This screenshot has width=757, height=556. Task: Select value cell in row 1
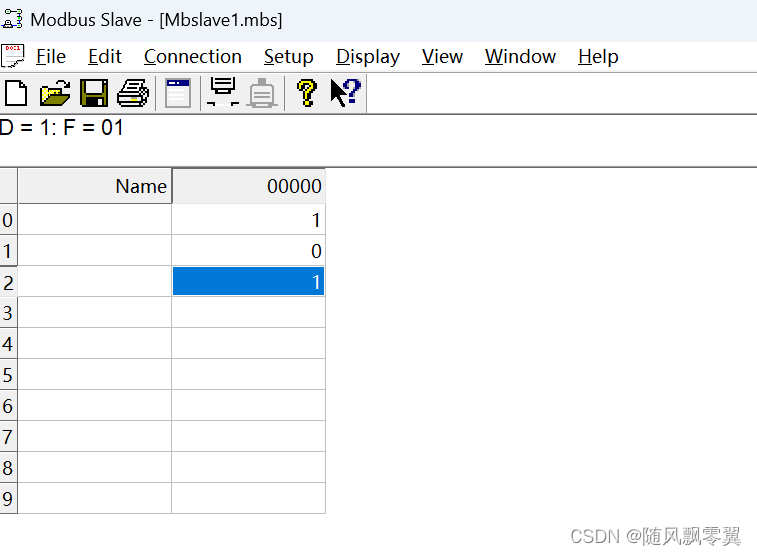point(249,250)
